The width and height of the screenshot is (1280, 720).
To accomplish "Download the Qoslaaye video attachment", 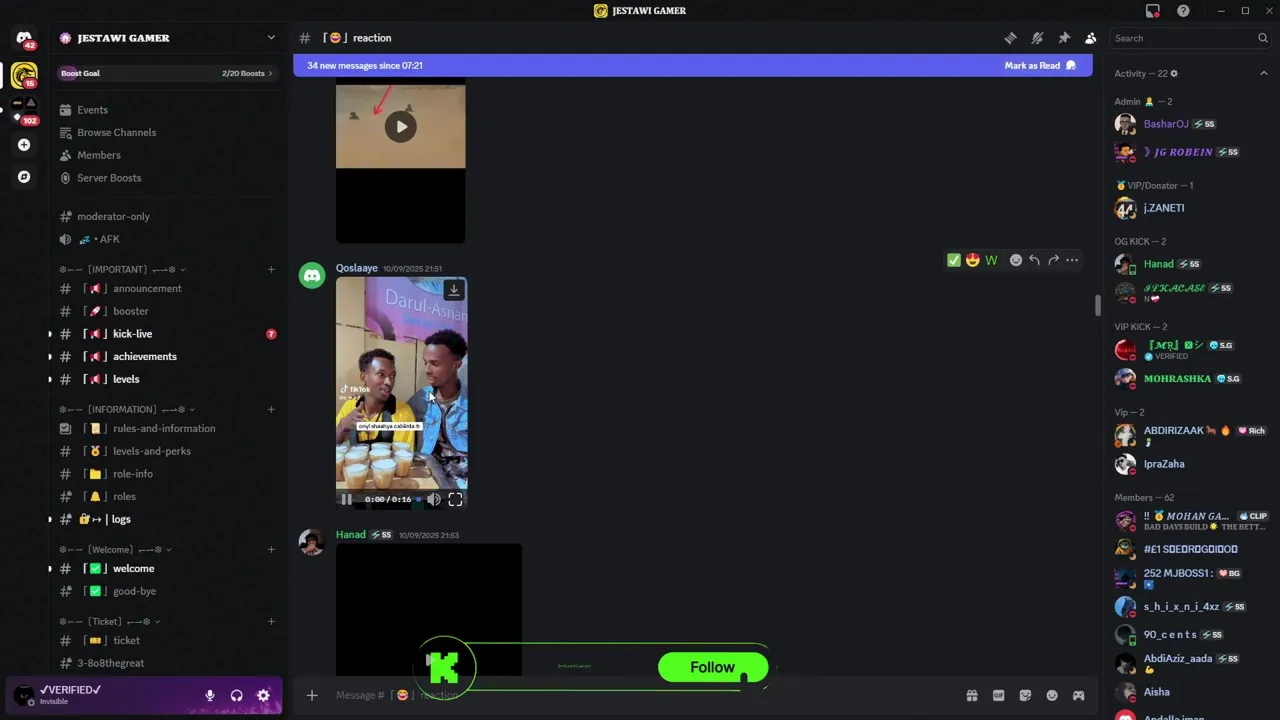I will click(454, 290).
